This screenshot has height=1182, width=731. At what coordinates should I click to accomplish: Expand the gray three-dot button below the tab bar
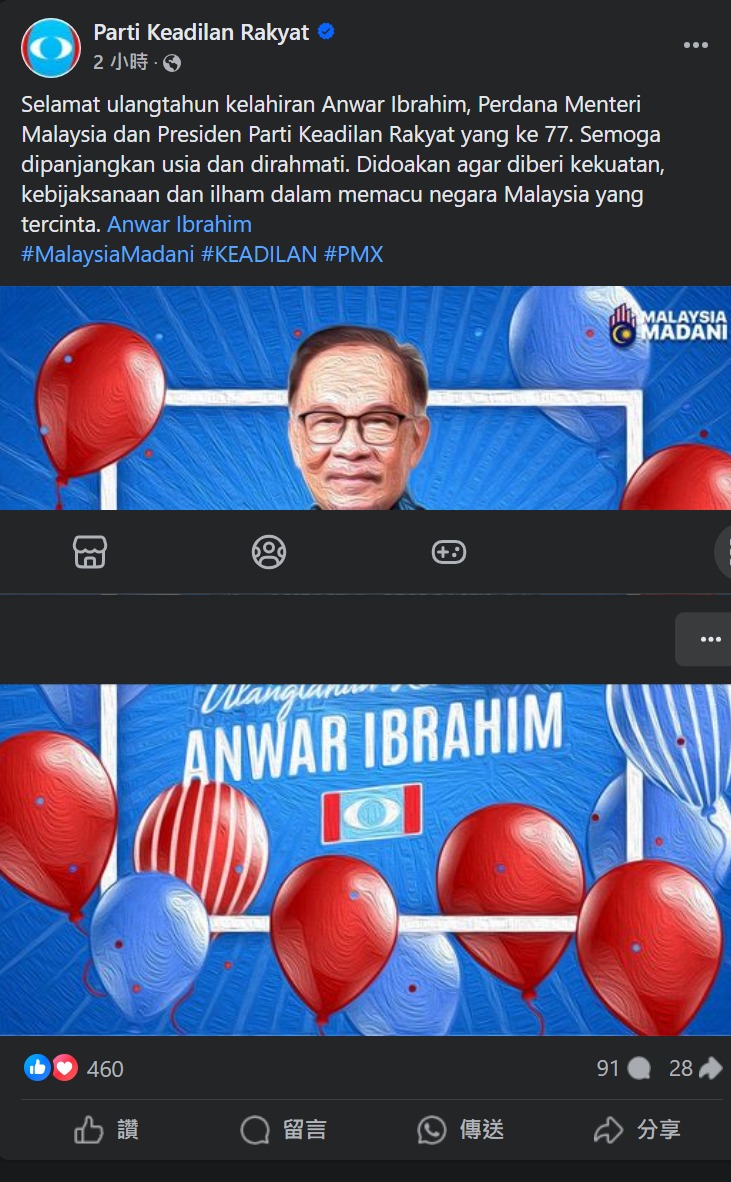(705, 638)
